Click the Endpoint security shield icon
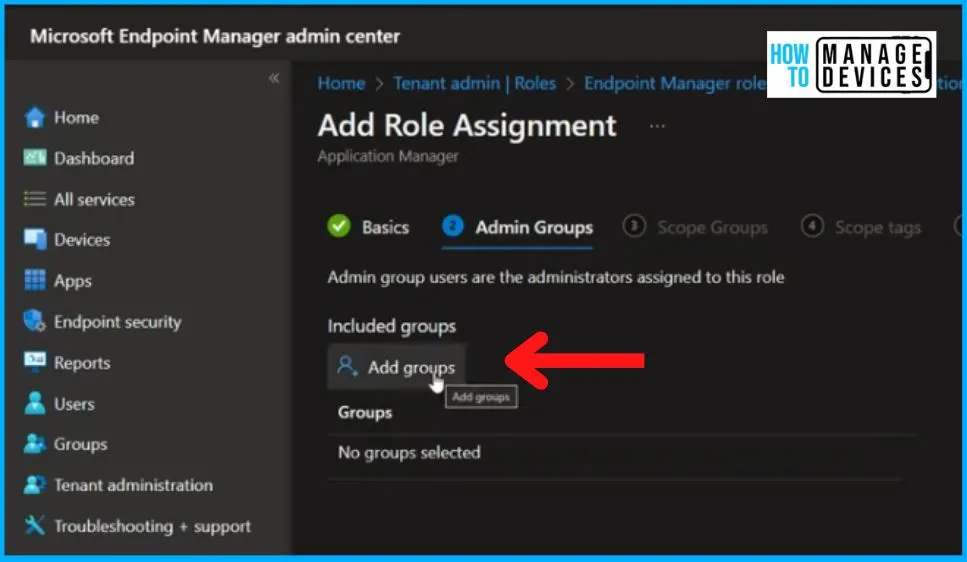Image resolution: width=967 pixels, height=562 pixels. [x=35, y=321]
